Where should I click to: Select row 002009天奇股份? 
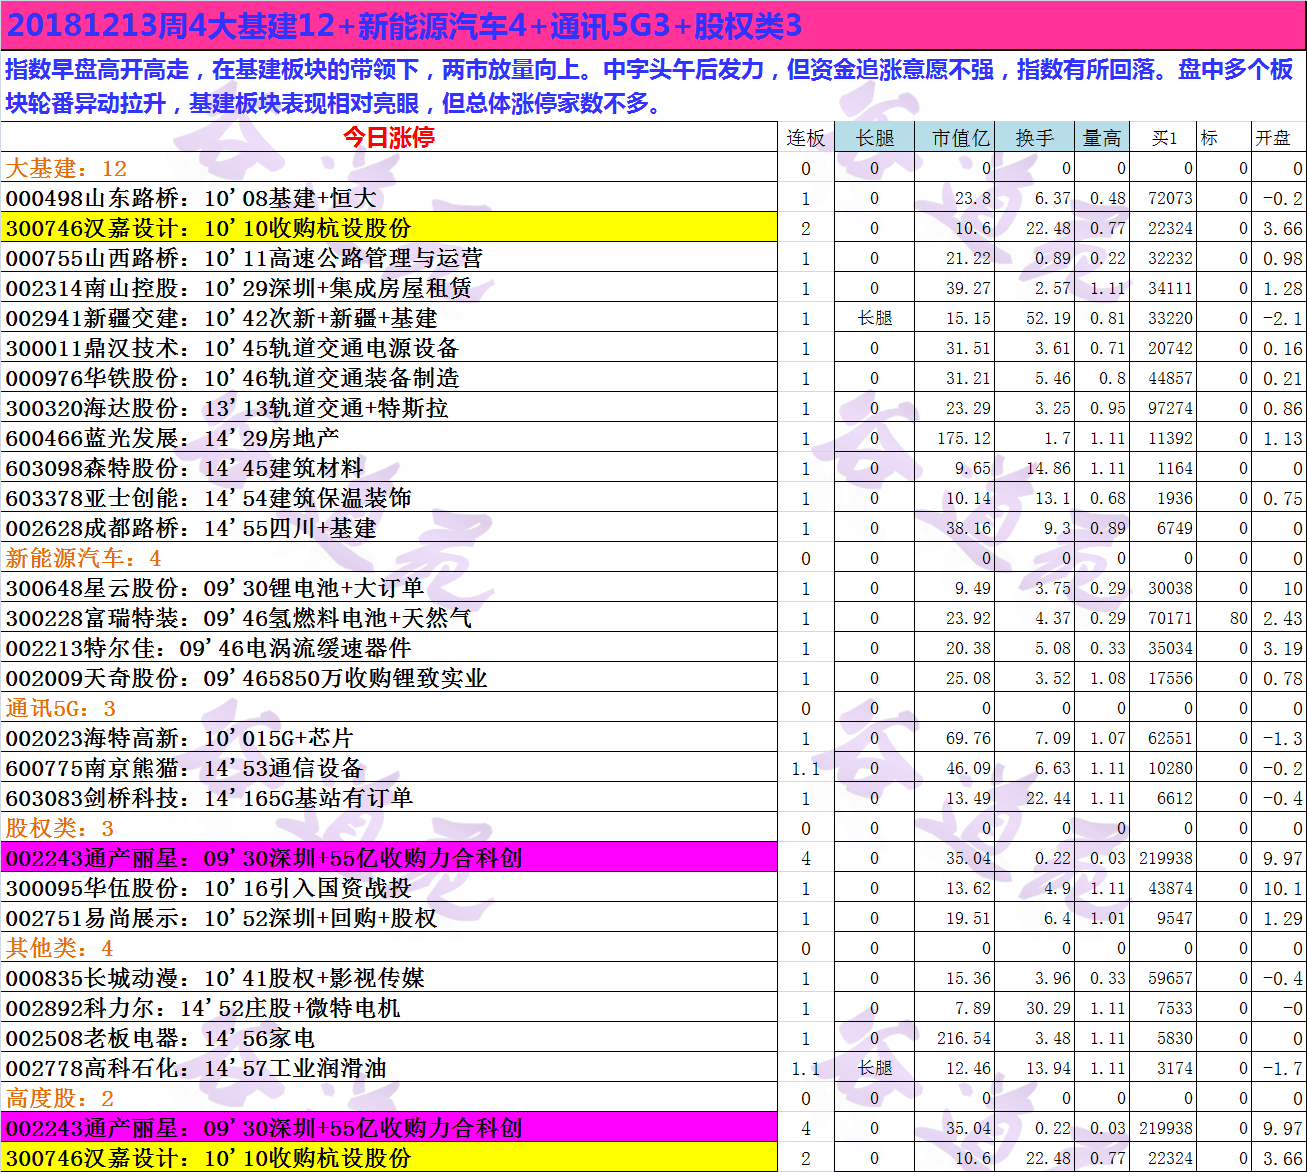click(389, 677)
